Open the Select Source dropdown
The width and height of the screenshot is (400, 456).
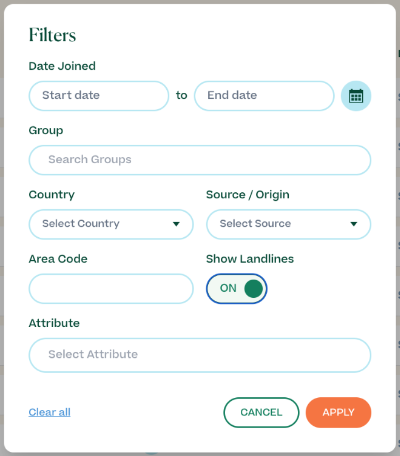pyautogui.click(x=289, y=224)
